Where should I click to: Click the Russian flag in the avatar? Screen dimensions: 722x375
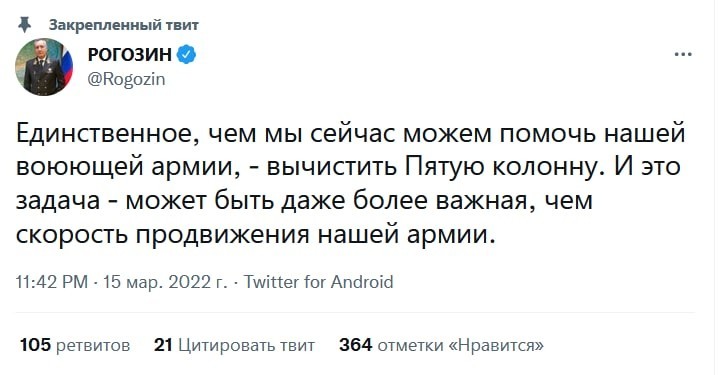tap(66, 65)
